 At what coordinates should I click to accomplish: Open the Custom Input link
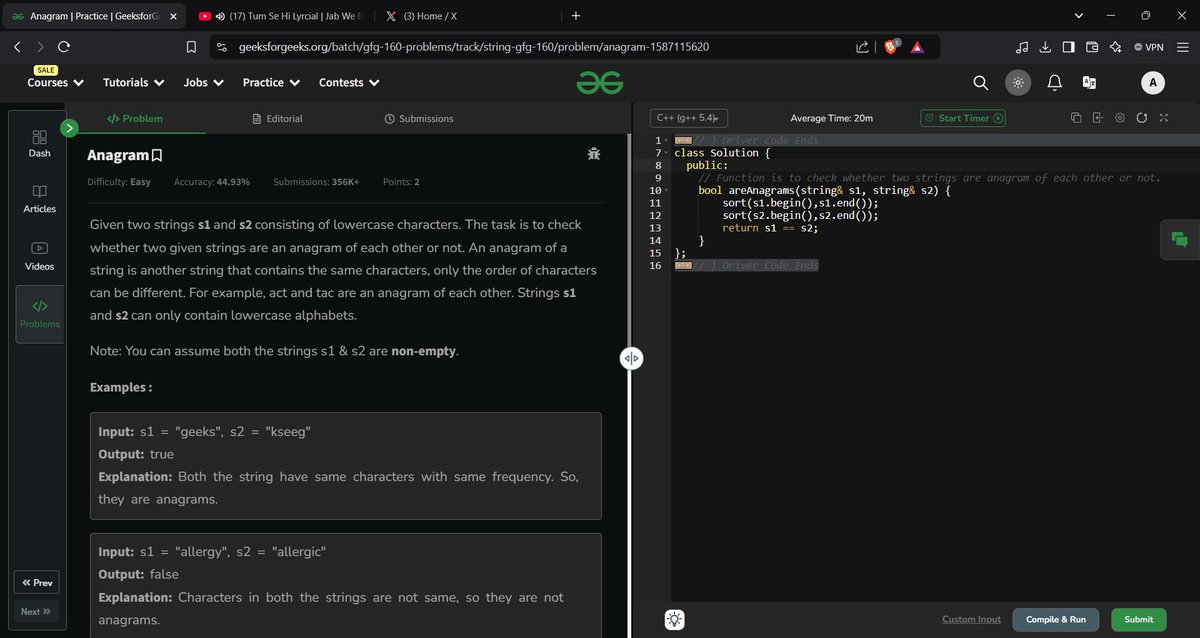pos(971,620)
